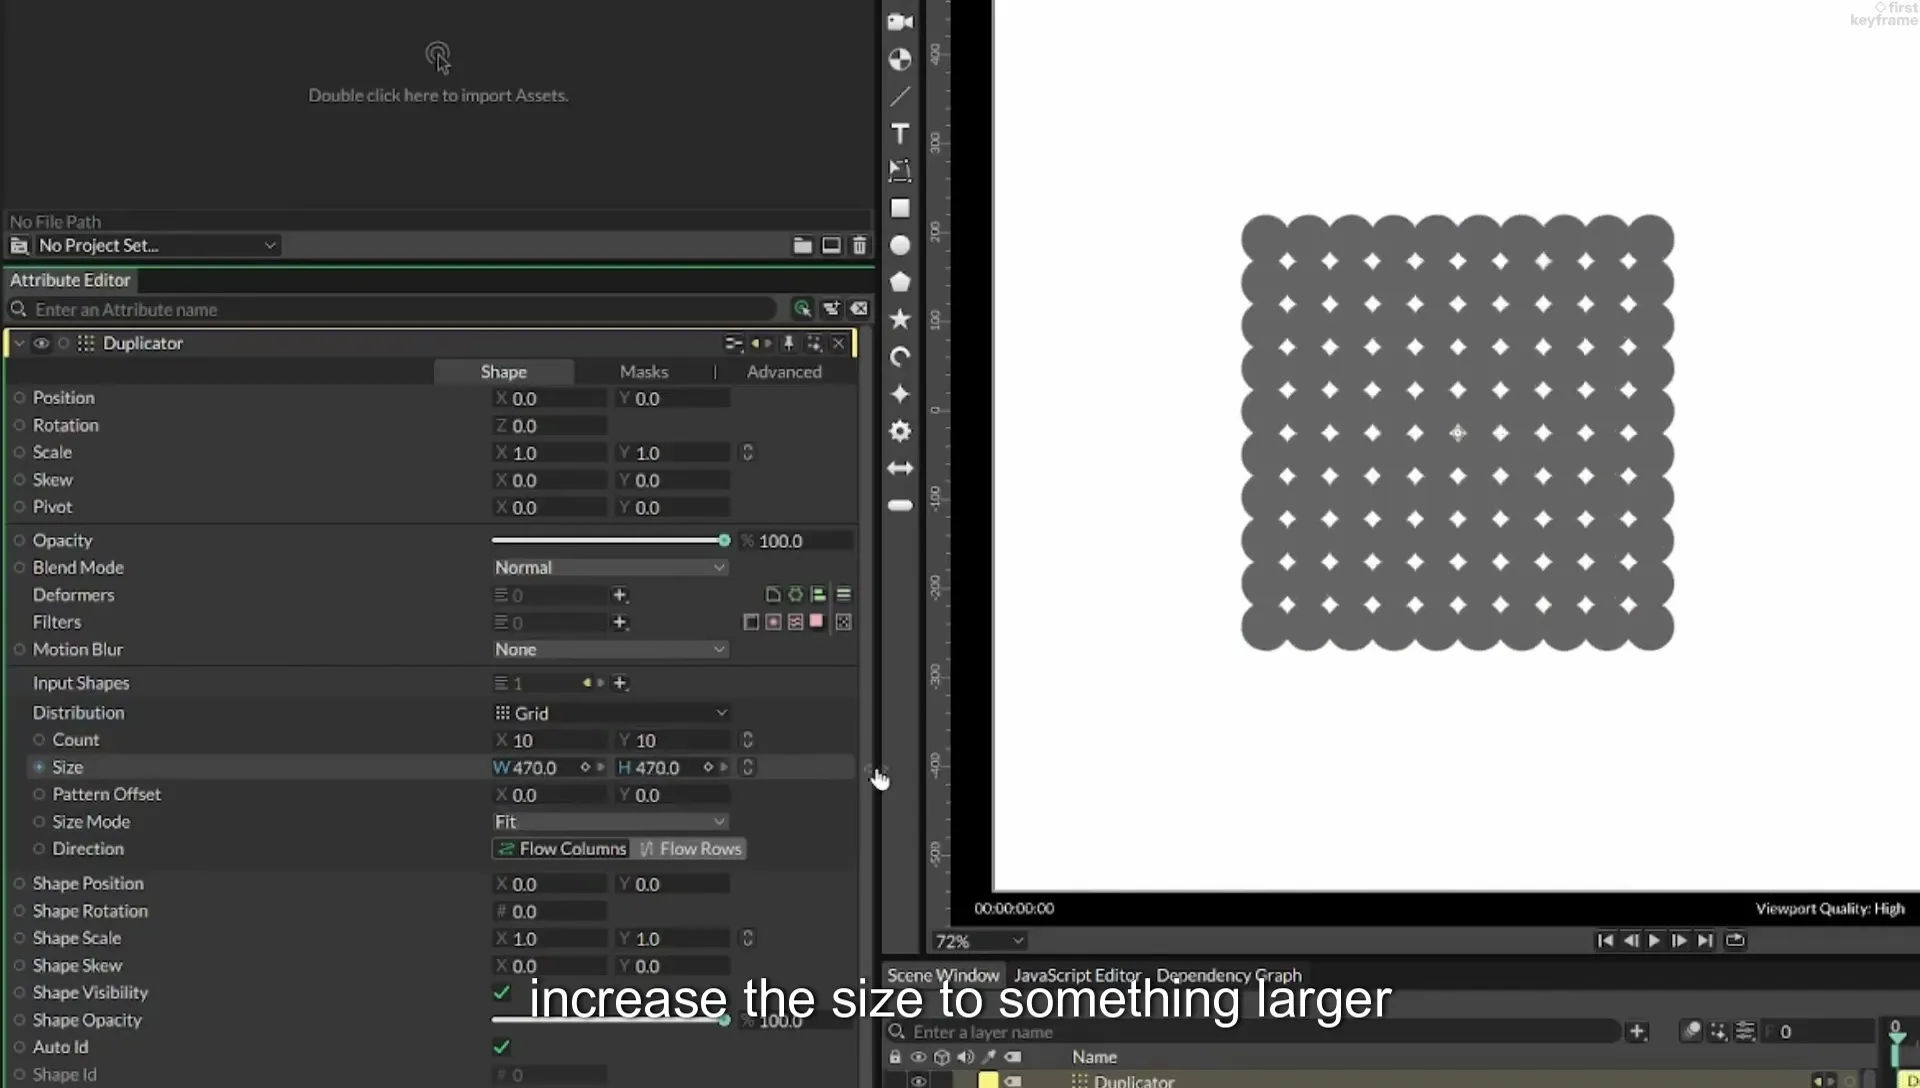
Task: Switch to the Masks tab
Action: [x=644, y=371]
